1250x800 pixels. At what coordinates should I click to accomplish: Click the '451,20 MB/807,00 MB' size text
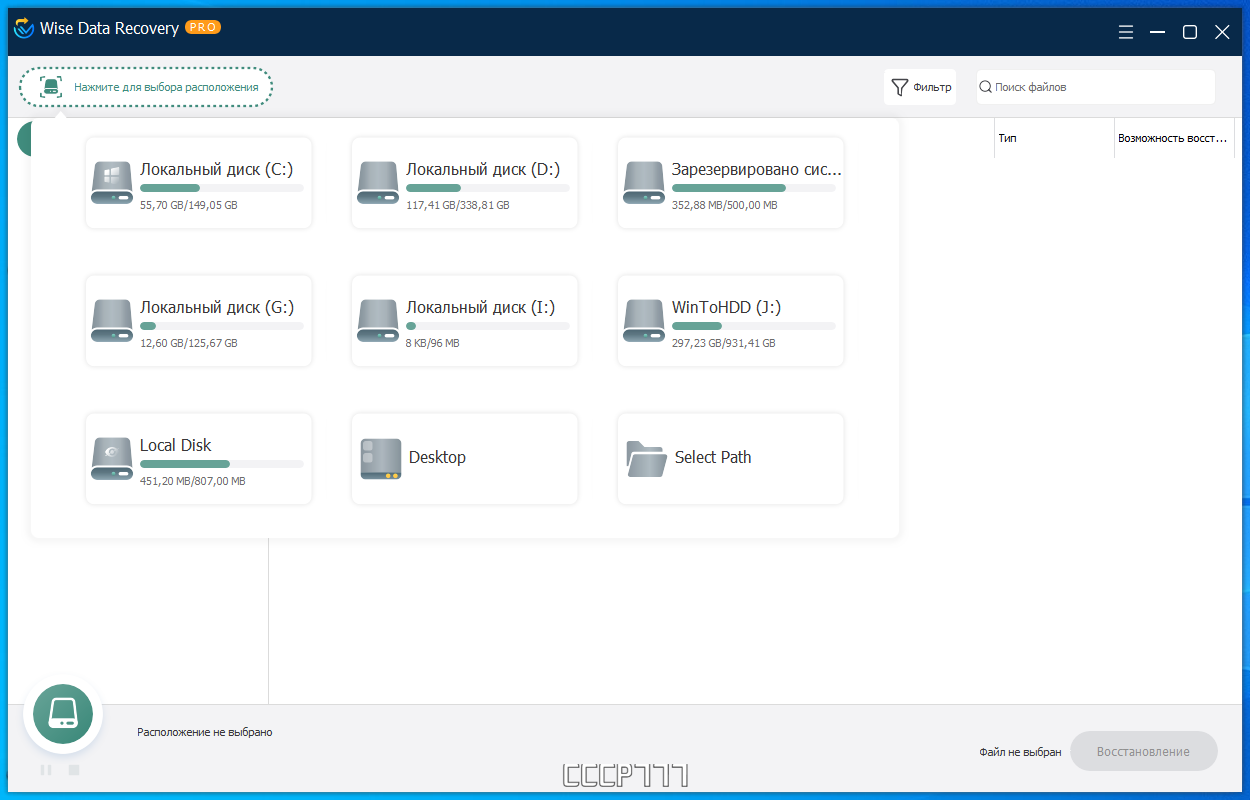(x=193, y=481)
